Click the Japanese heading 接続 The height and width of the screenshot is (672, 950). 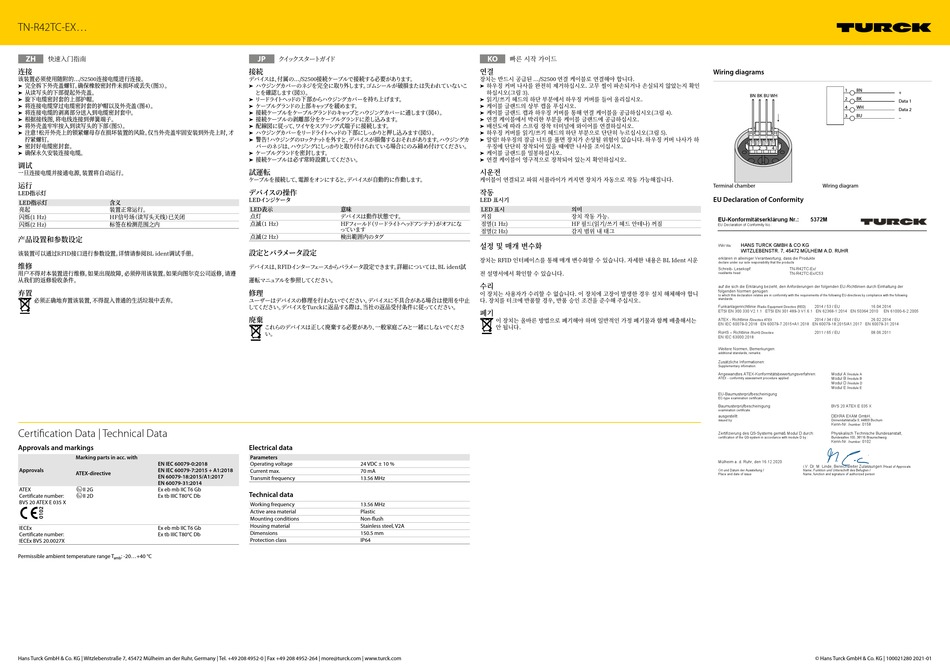[256, 72]
